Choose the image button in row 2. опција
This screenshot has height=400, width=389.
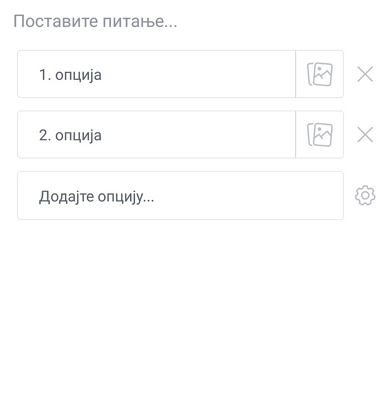point(319,135)
